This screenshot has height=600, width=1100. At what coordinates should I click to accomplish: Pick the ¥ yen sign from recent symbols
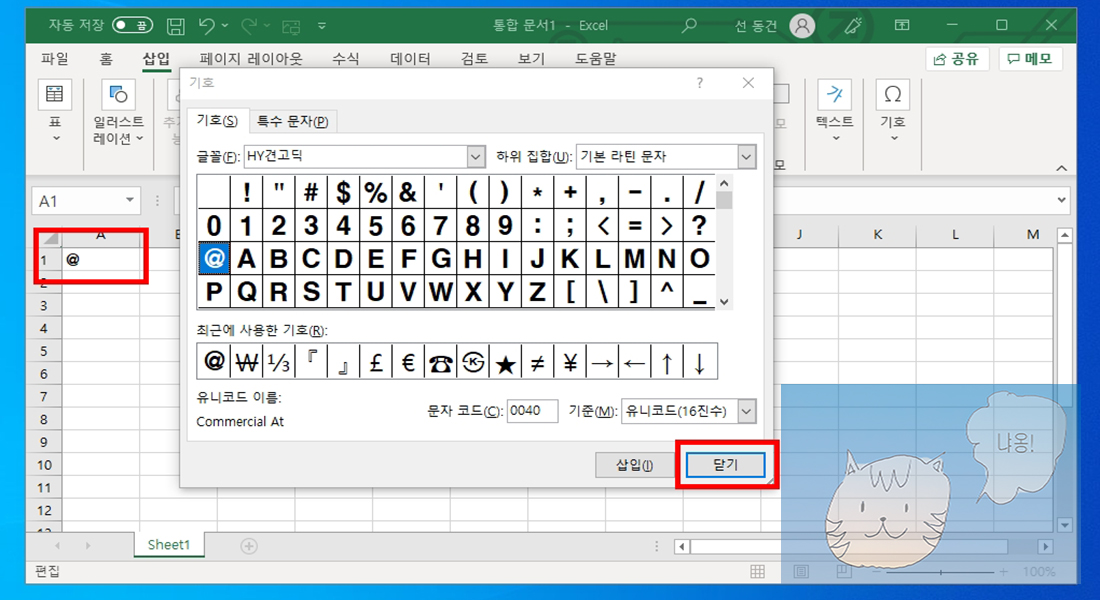pyautogui.click(x=570, y=361)
